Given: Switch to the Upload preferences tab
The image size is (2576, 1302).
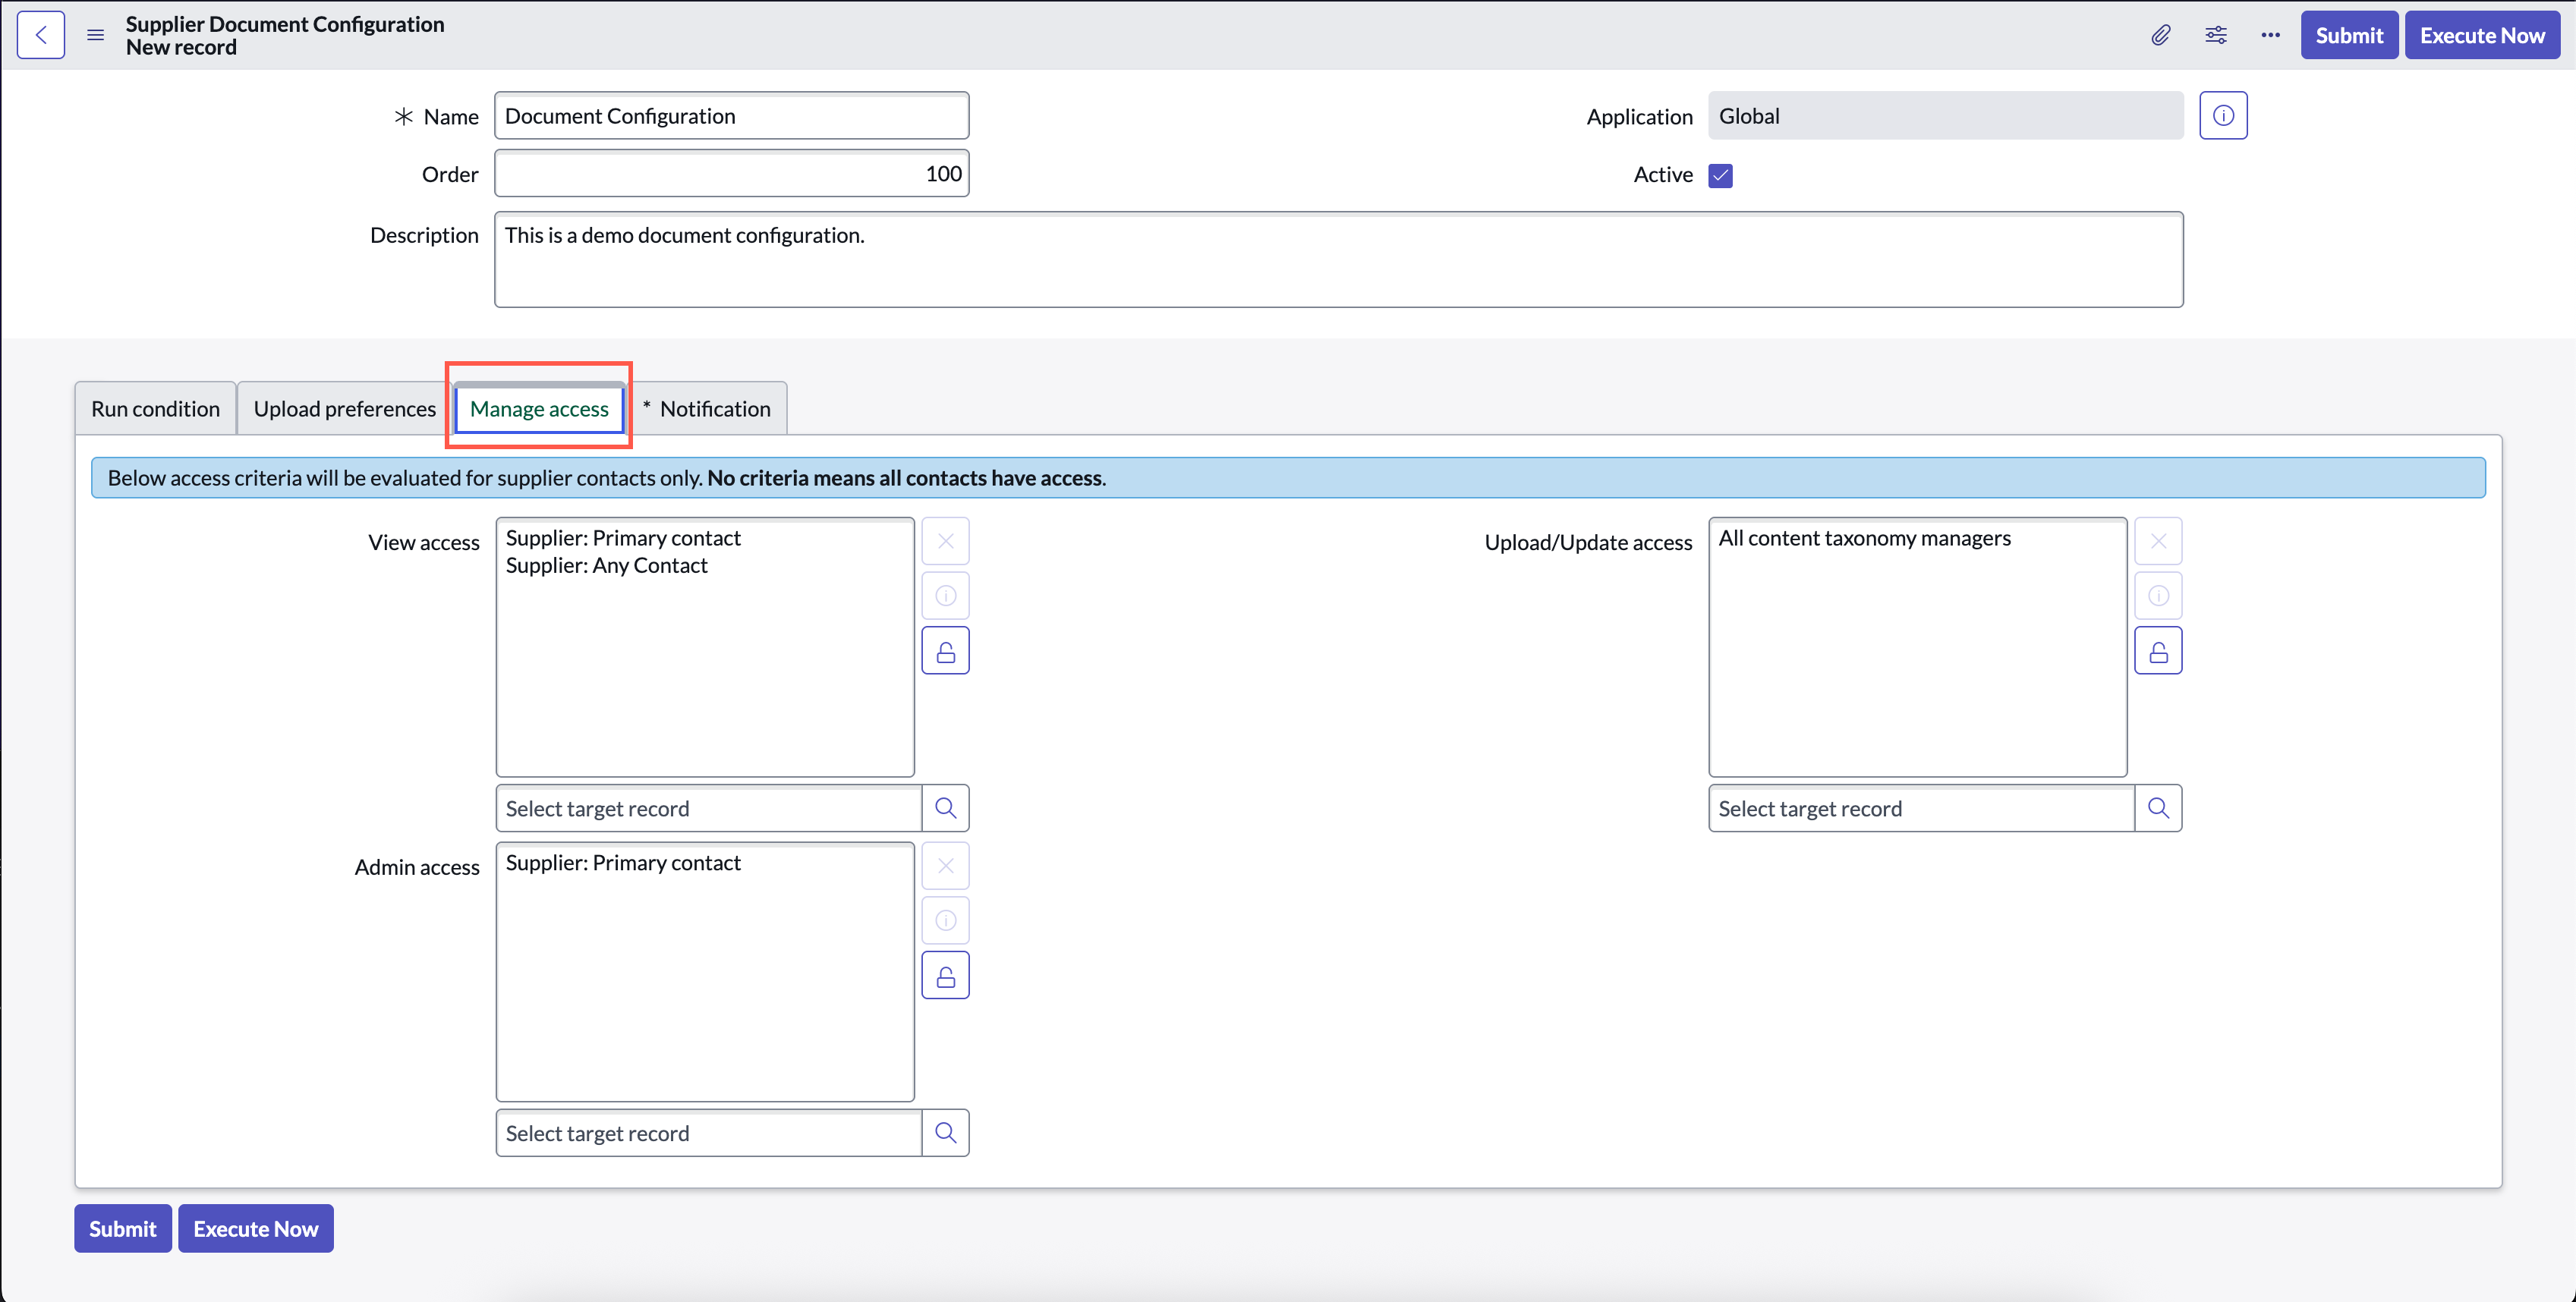Looking at the screenshot, I should point(345,409).
